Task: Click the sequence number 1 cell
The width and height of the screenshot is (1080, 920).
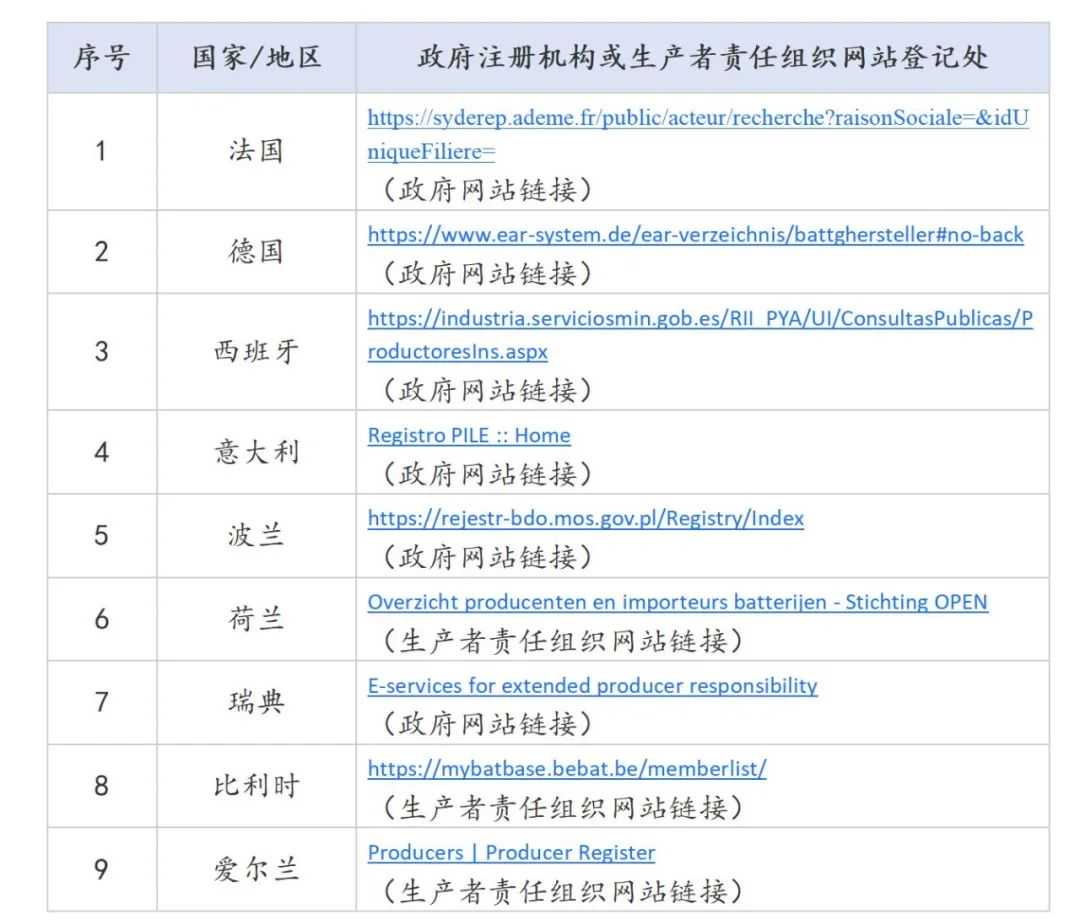Action: pos(101,151)
